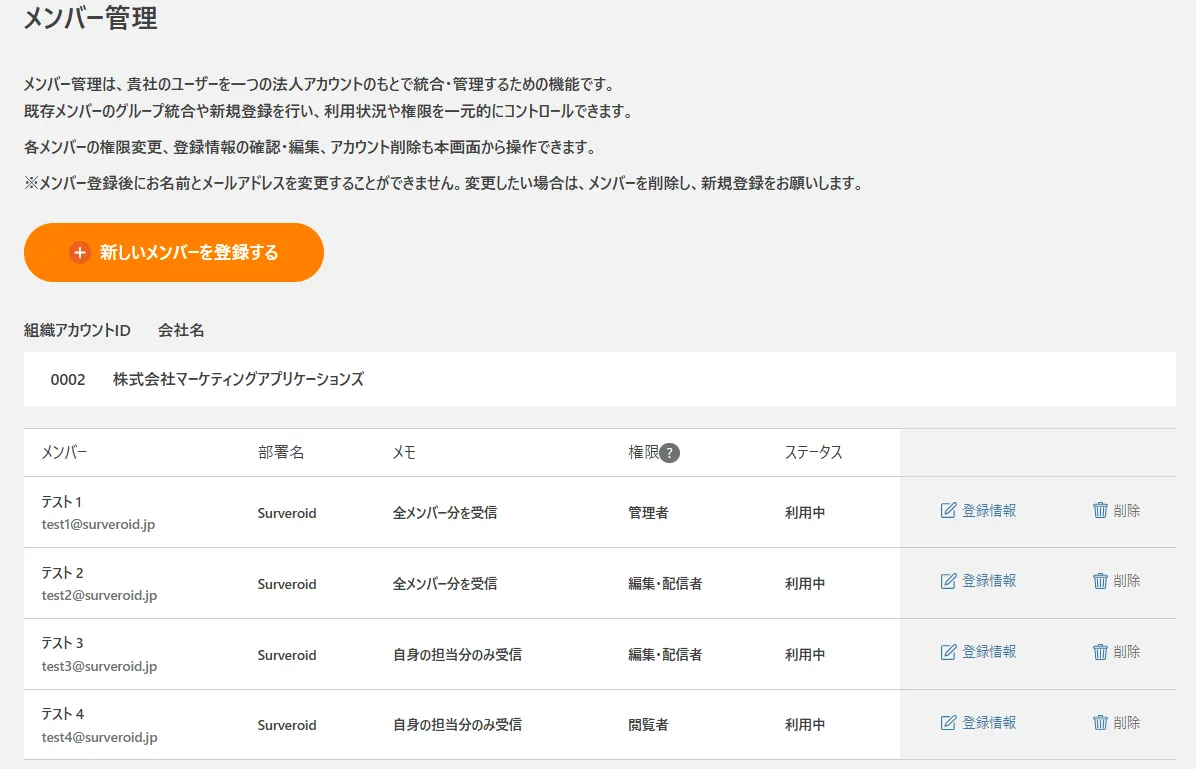
Task: Click the 権限 help question mark icon
Action: (x=669, y=453)
